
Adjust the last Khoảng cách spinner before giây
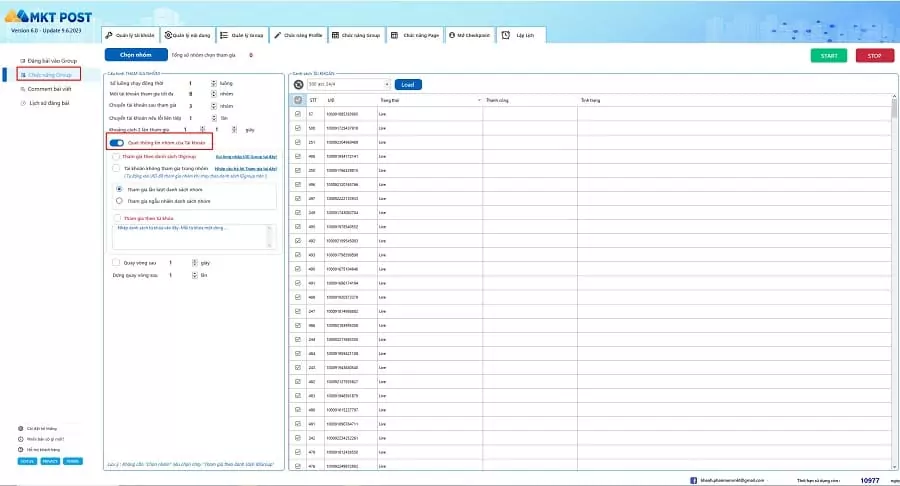(234, 130)
